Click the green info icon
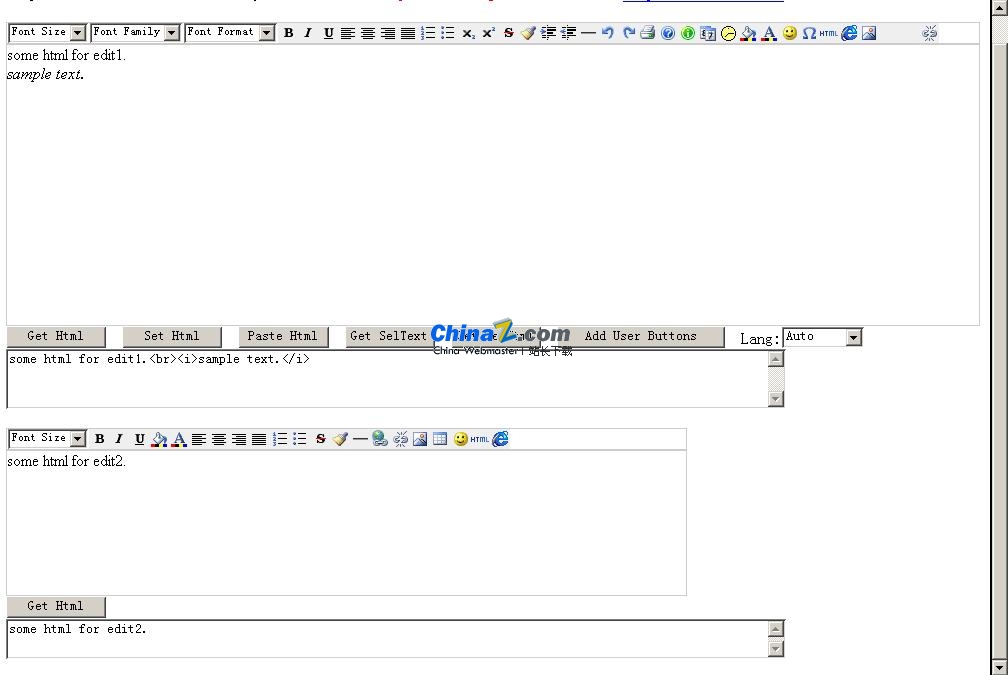 click(688, 33)
